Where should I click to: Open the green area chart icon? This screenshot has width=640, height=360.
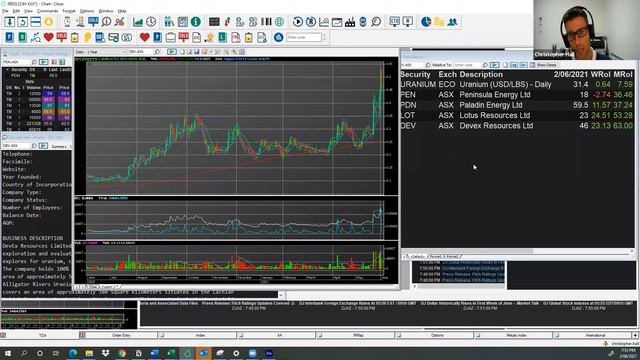tap(138, 22)
